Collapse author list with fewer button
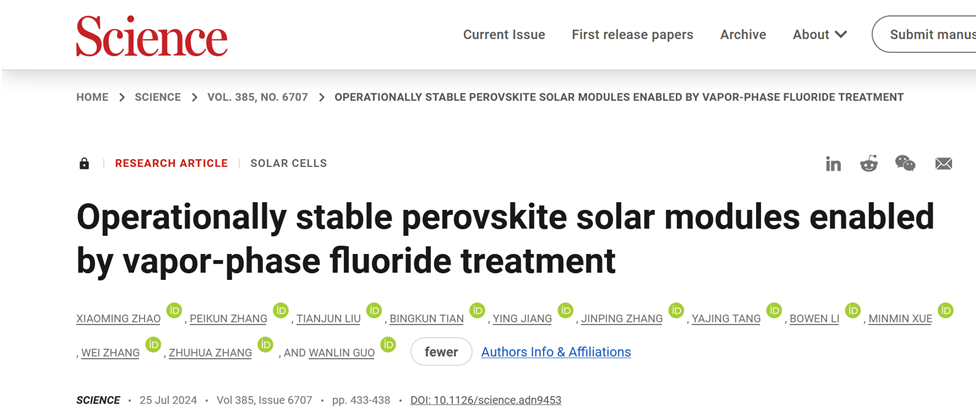This screenshot has height=415, width=978. coord(441,352)
